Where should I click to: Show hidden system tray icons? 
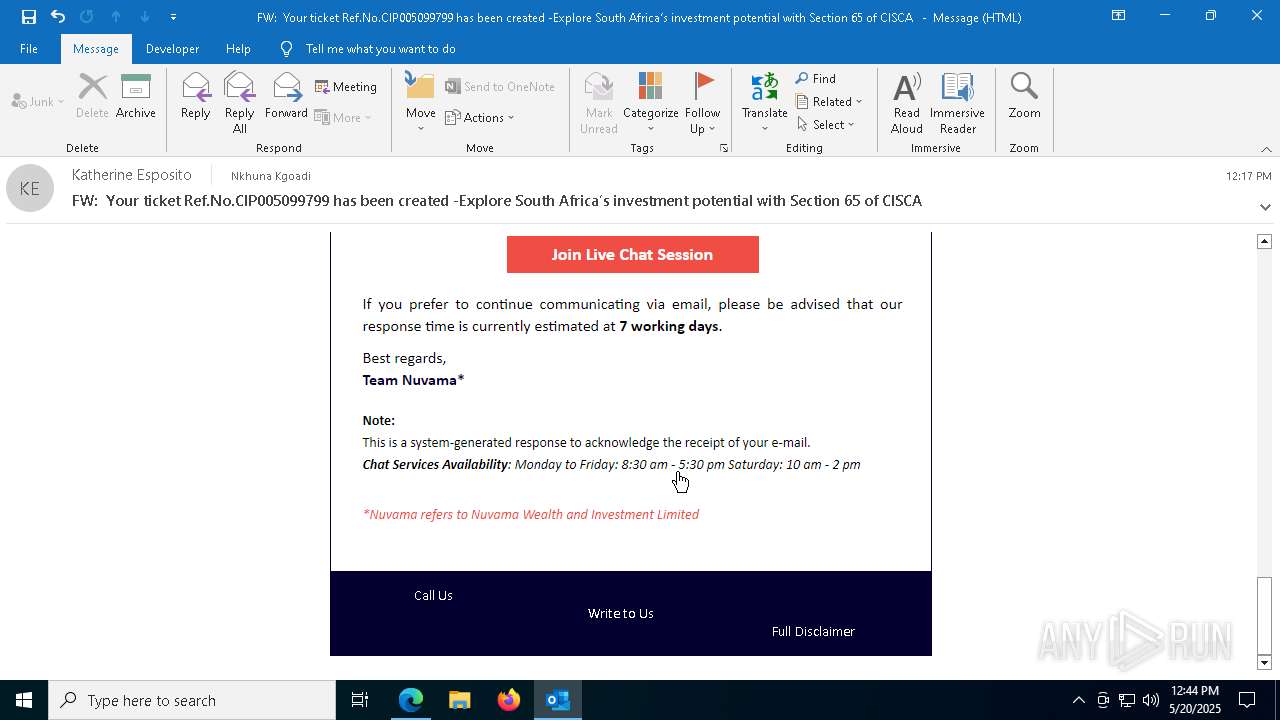(x=1078, y=700)
